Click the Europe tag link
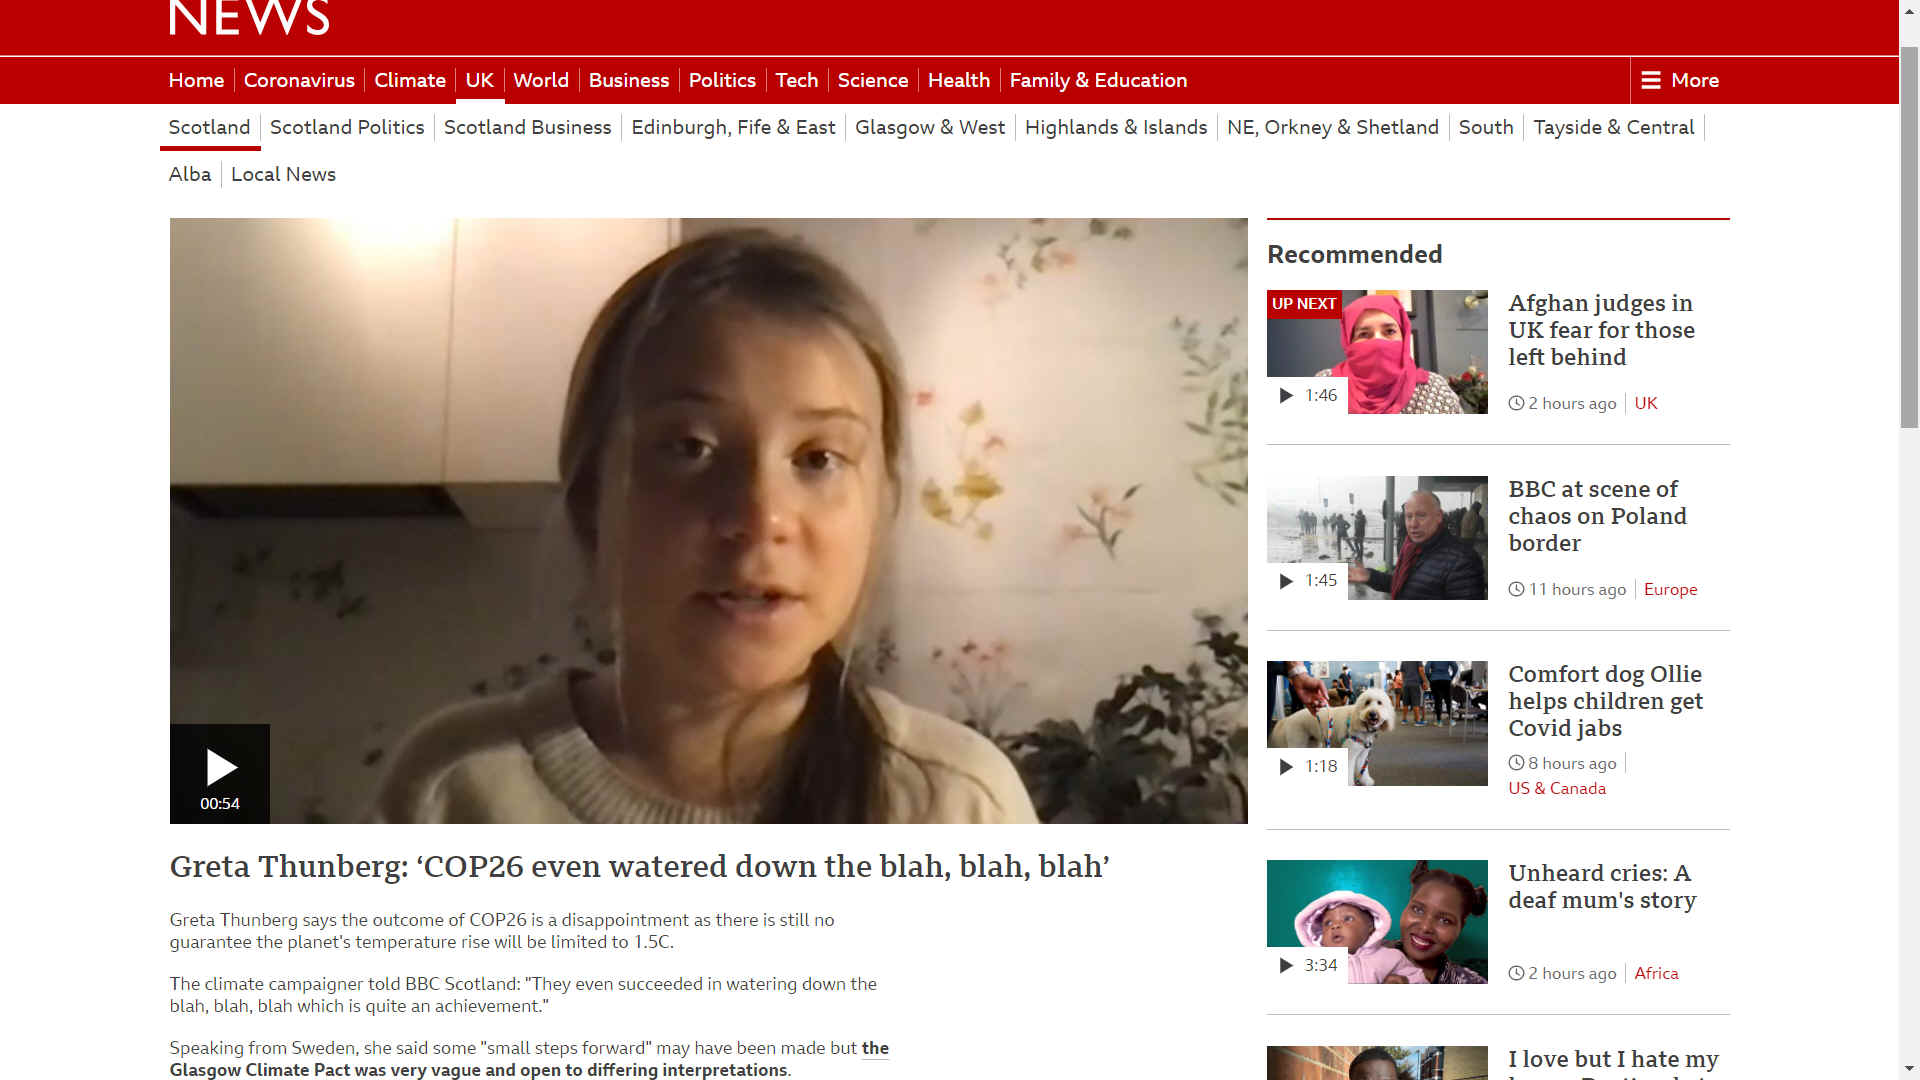 1670,589
